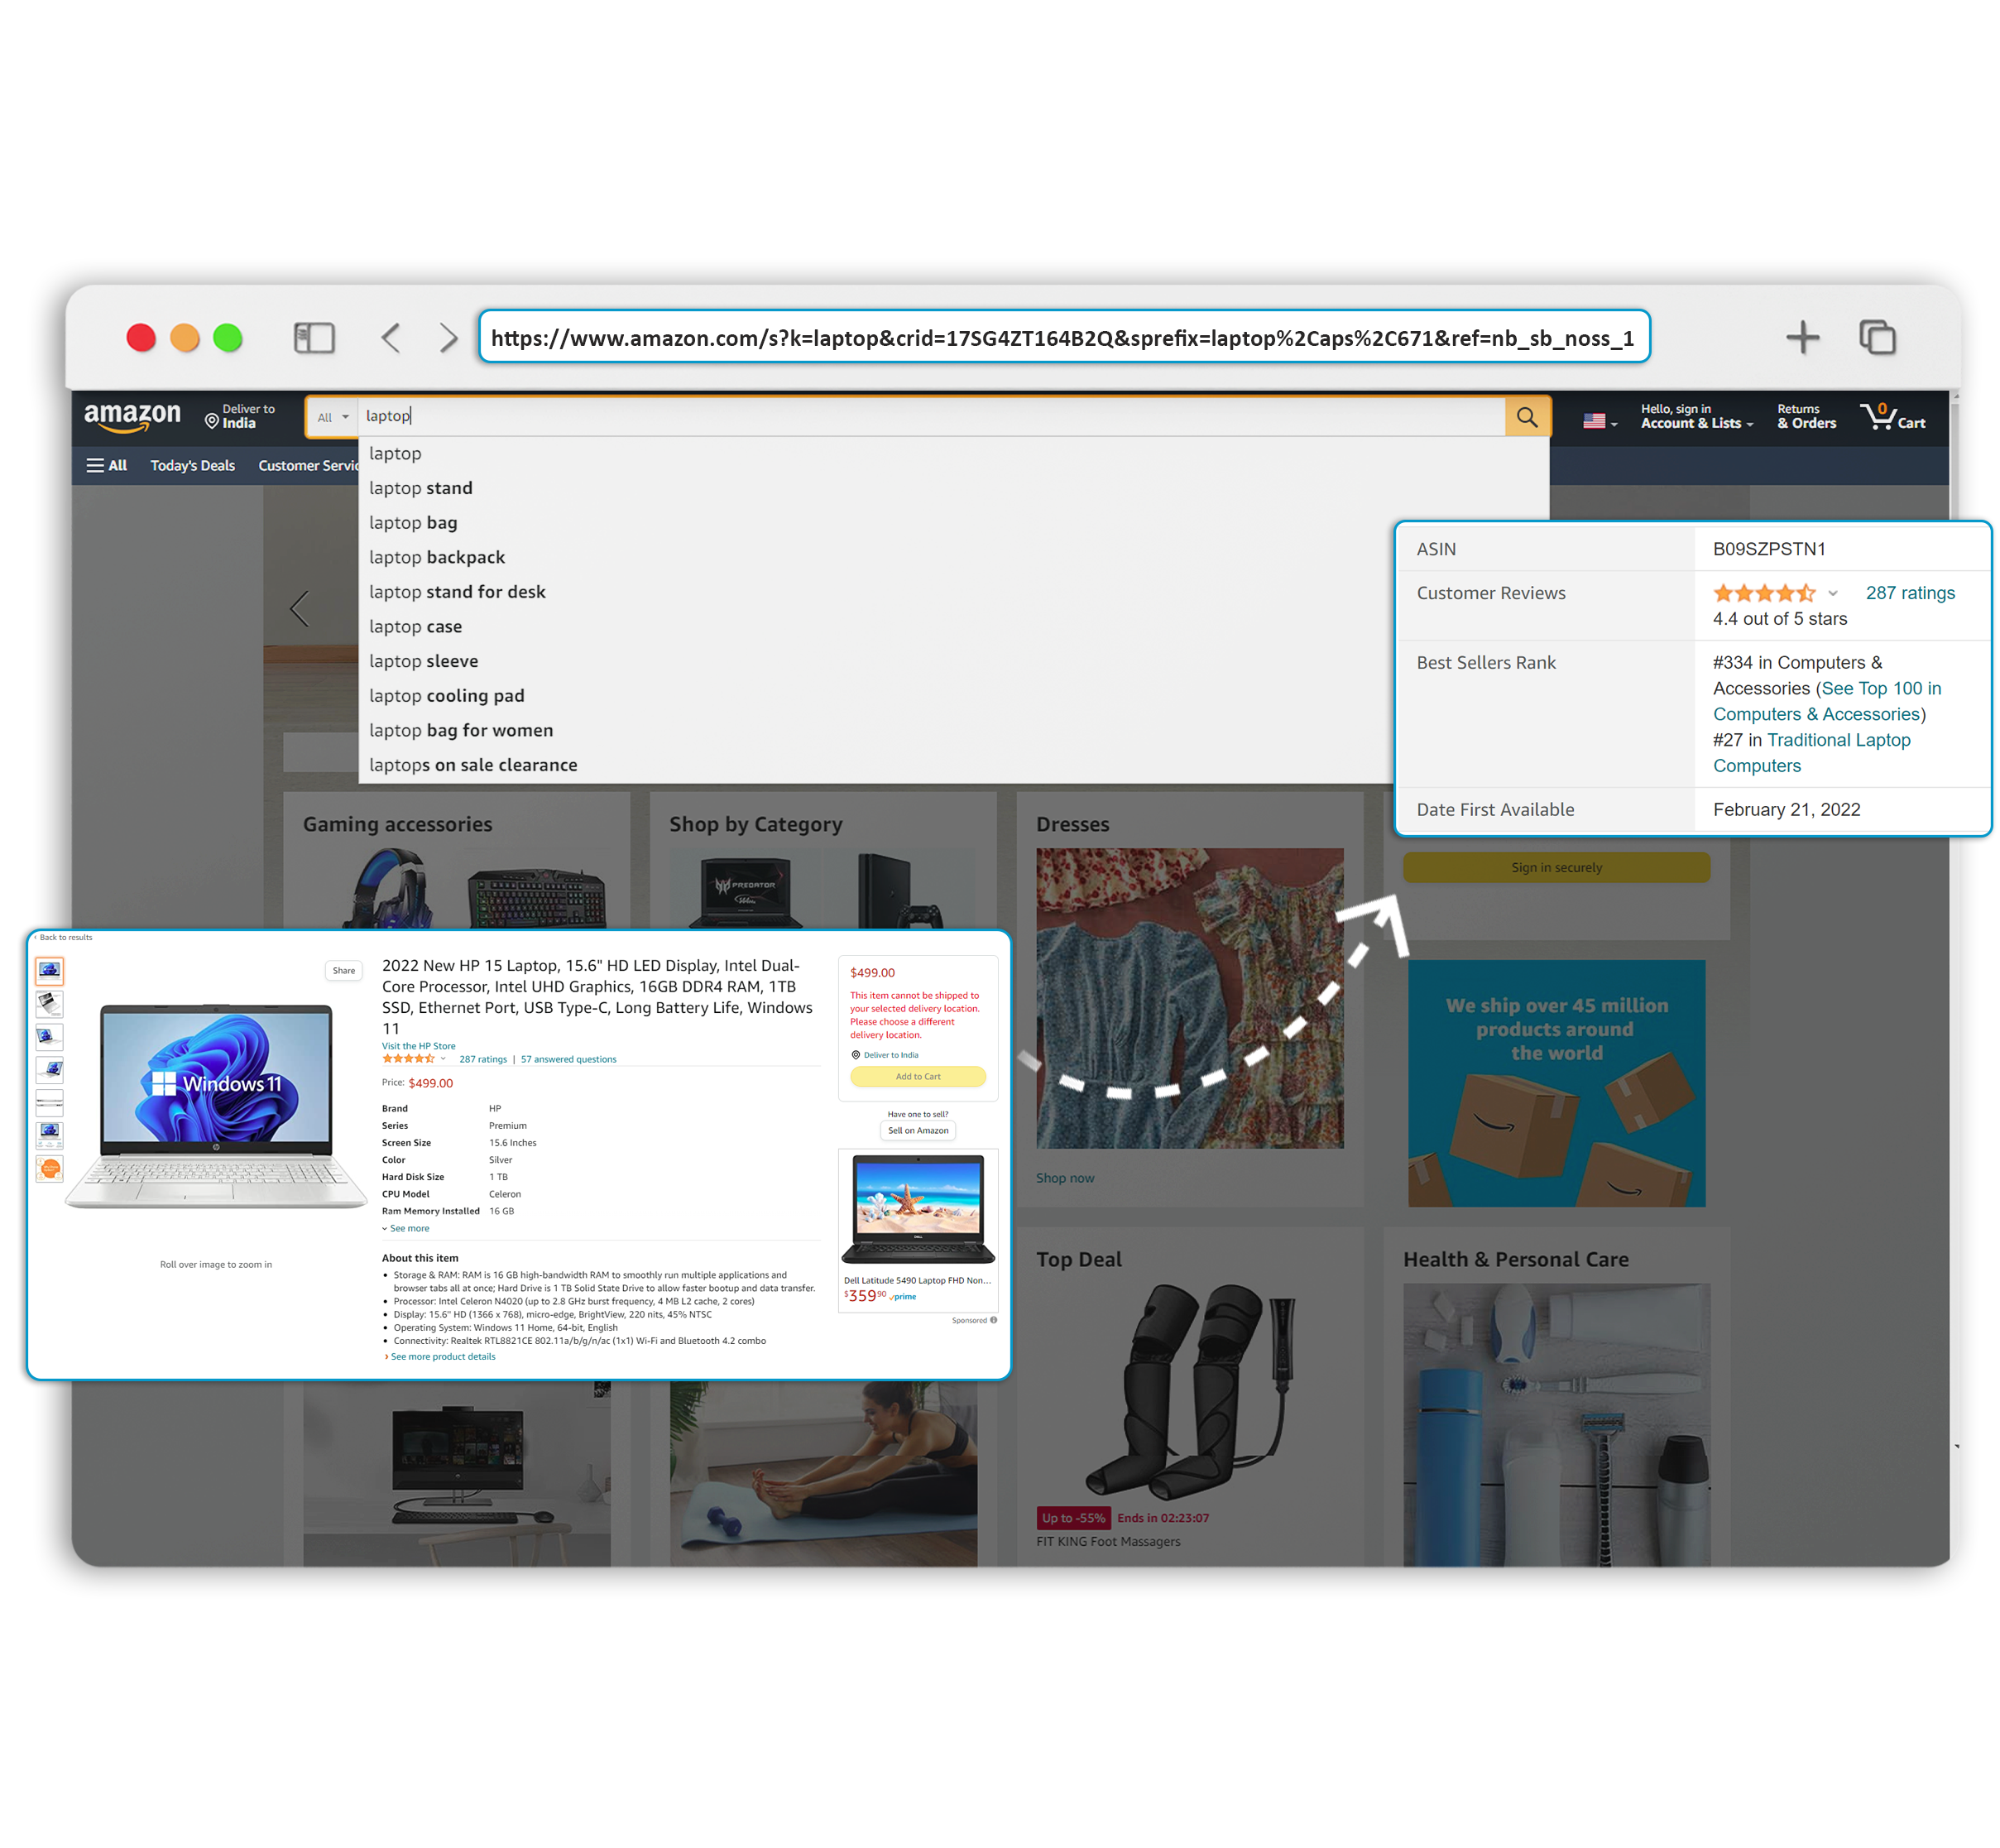Click the Dell Latitude 5490 Laptop title link

pos(917,1280)
